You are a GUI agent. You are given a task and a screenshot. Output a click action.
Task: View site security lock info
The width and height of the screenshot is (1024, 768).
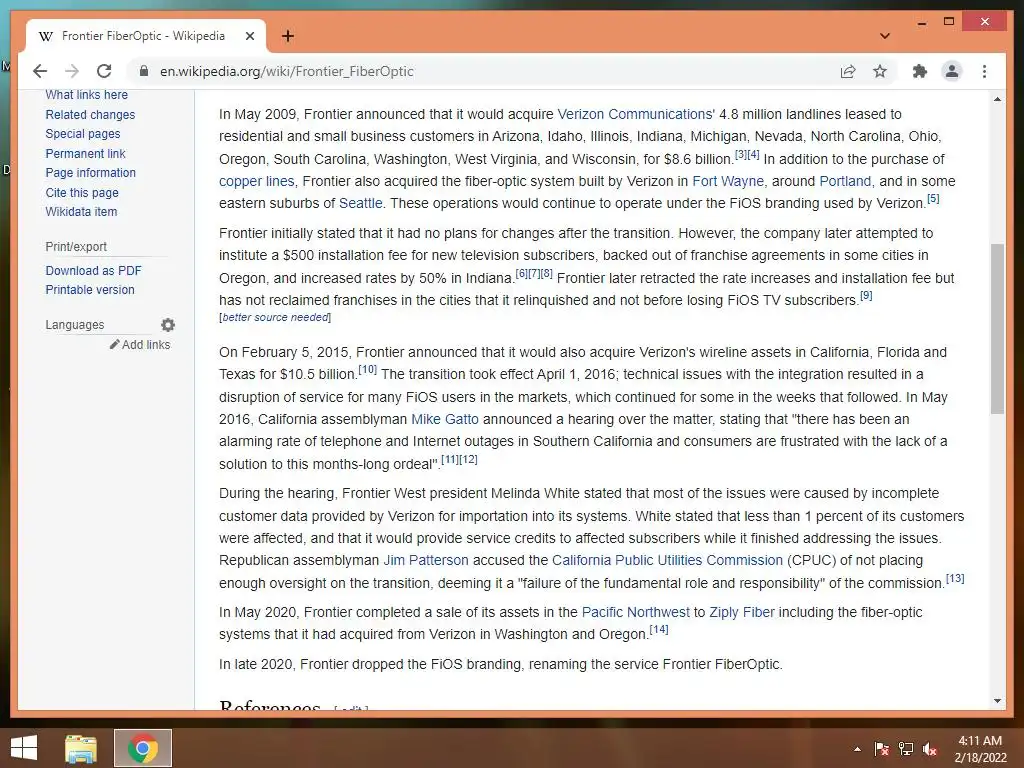point(144,71)
